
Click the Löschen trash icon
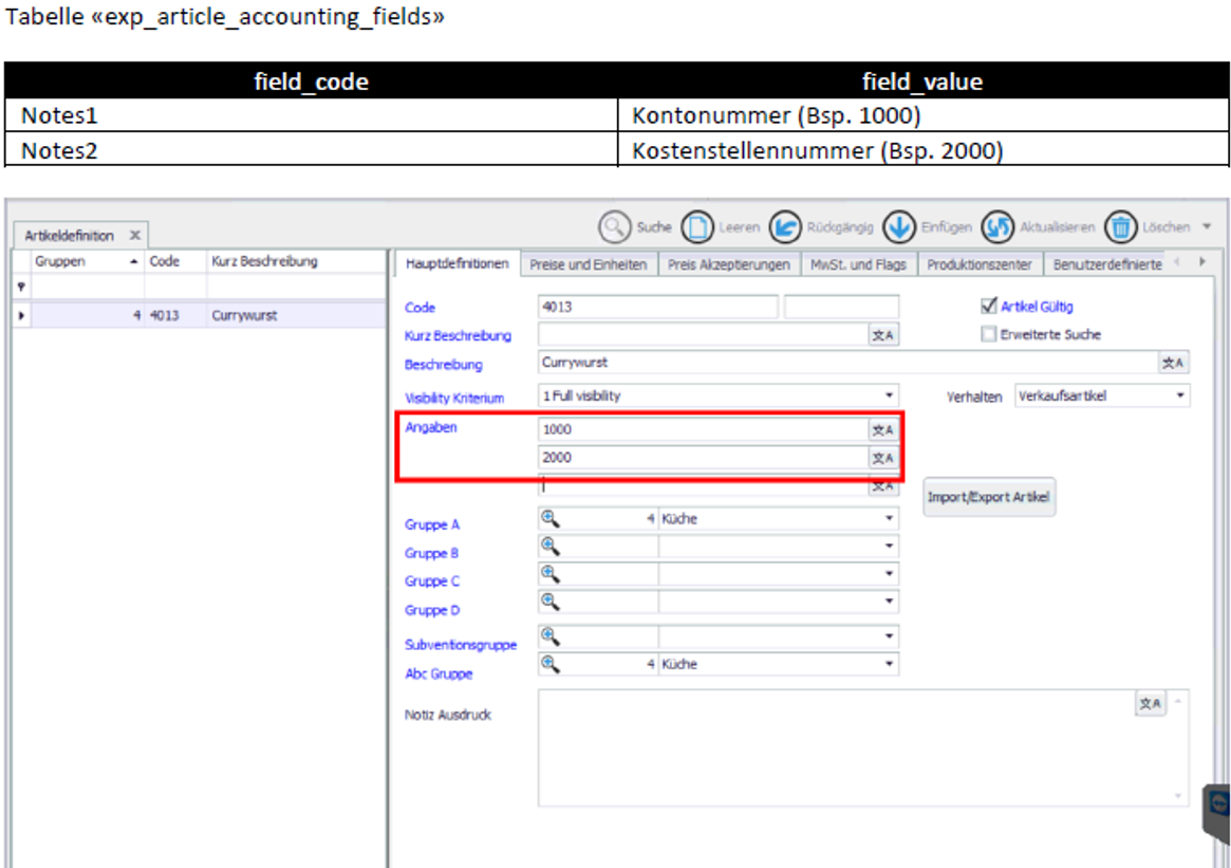click(x=1121, y=228)
